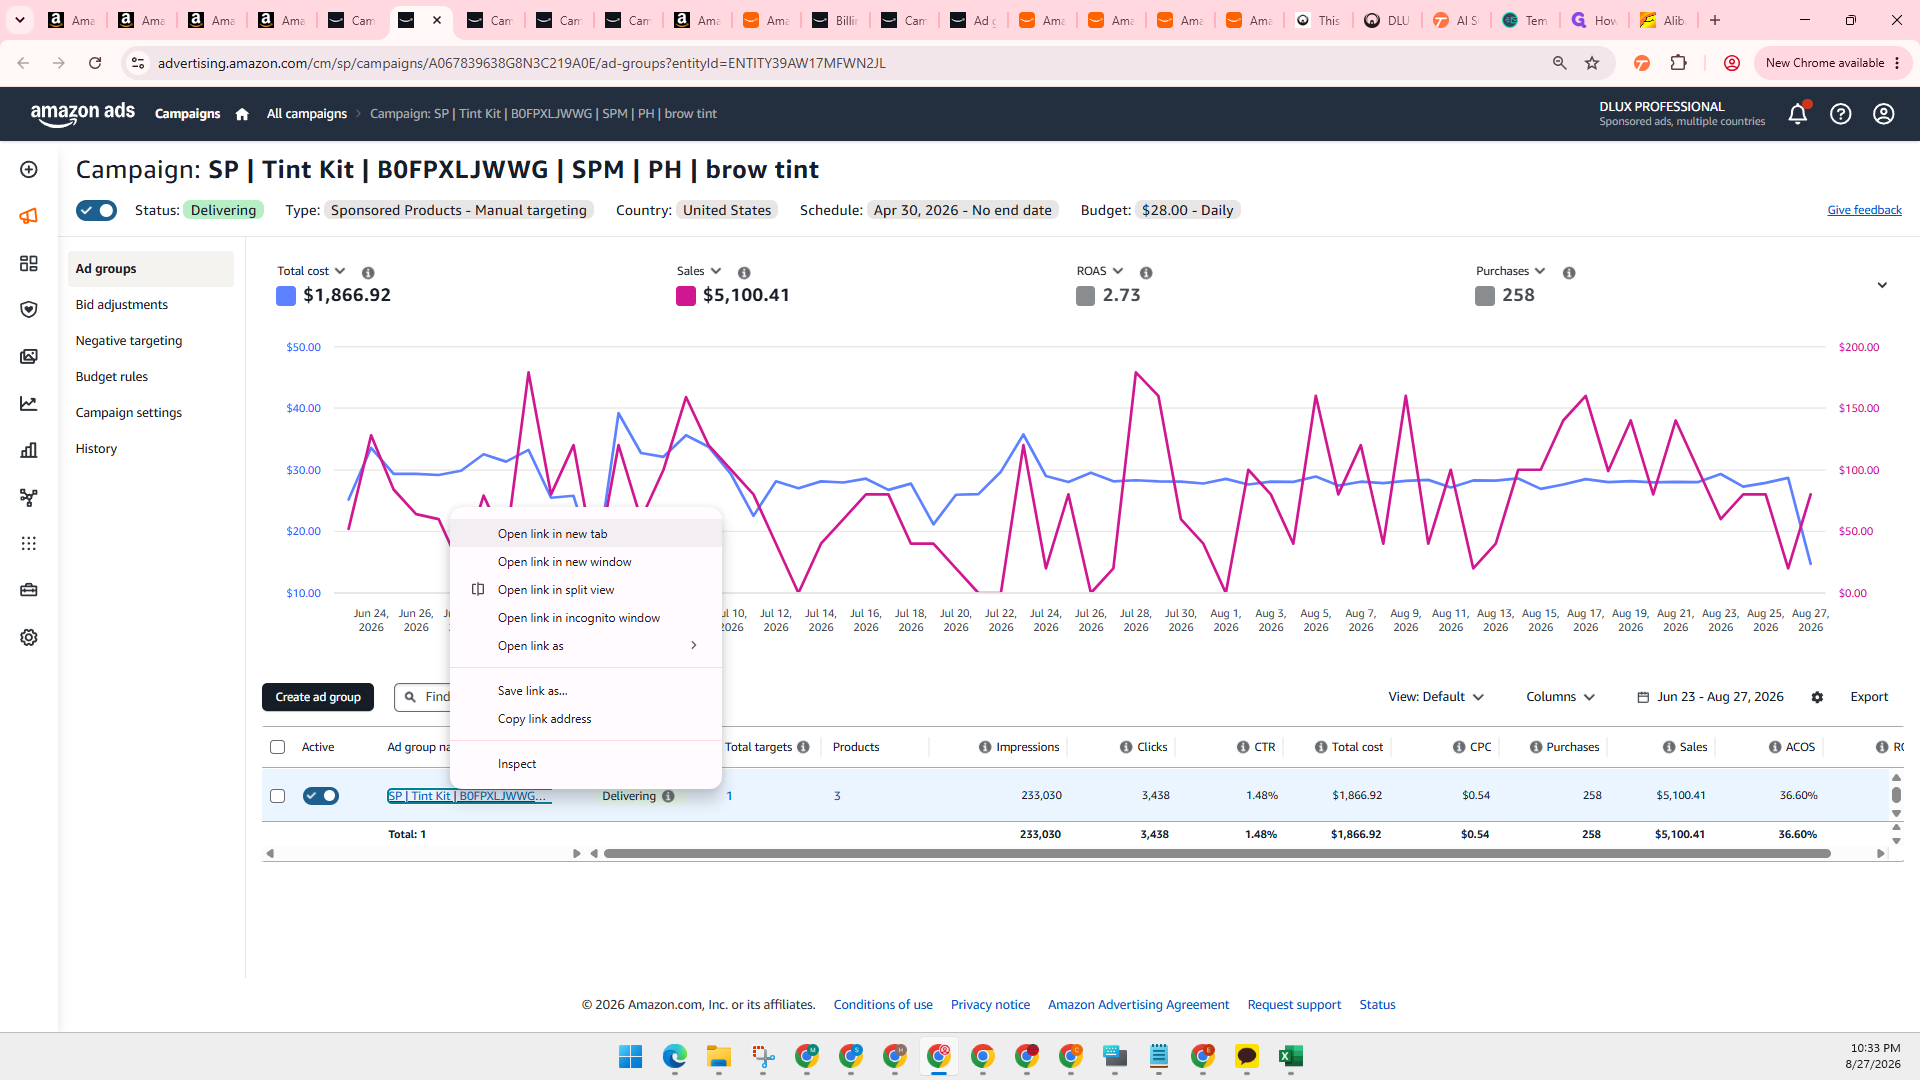Select Copy link address
Screen dimensions: 1920x1080
[586, 719]
